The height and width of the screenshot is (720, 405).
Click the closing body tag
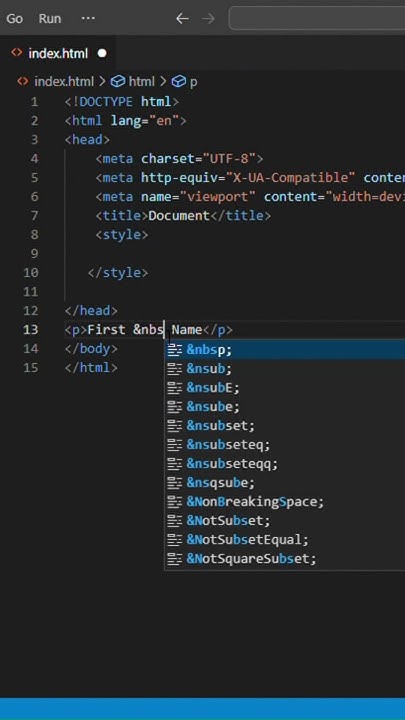coord(91,349)
